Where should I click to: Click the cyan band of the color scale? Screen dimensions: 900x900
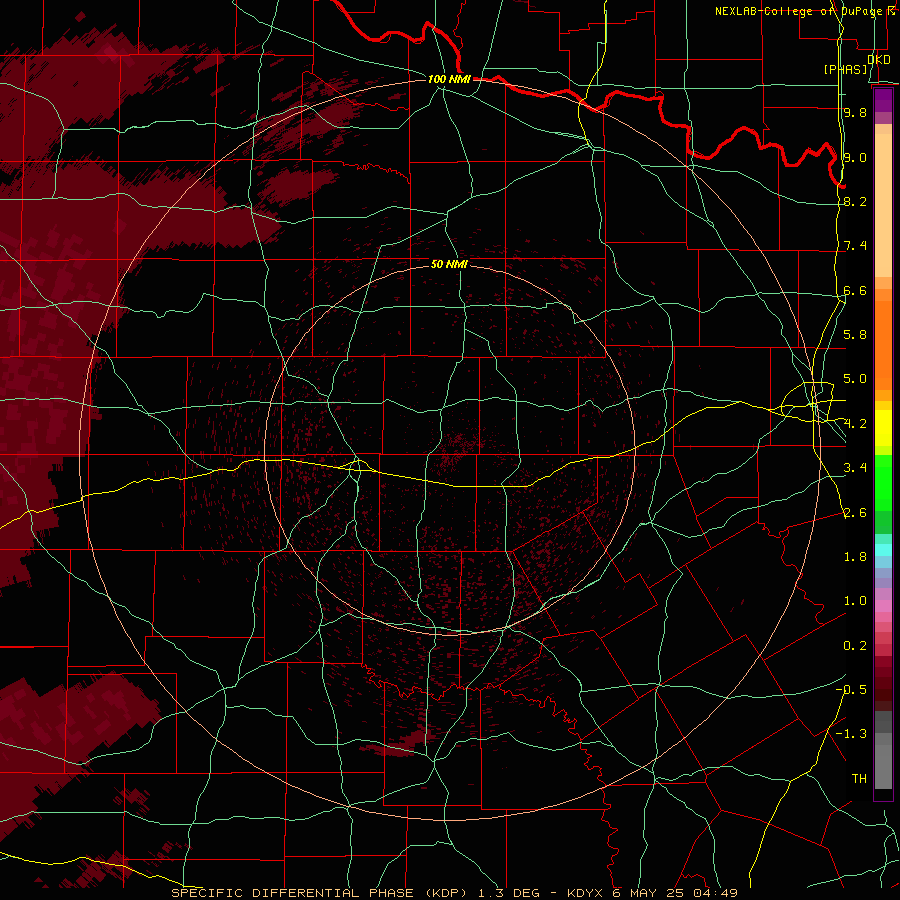(883, 549)
